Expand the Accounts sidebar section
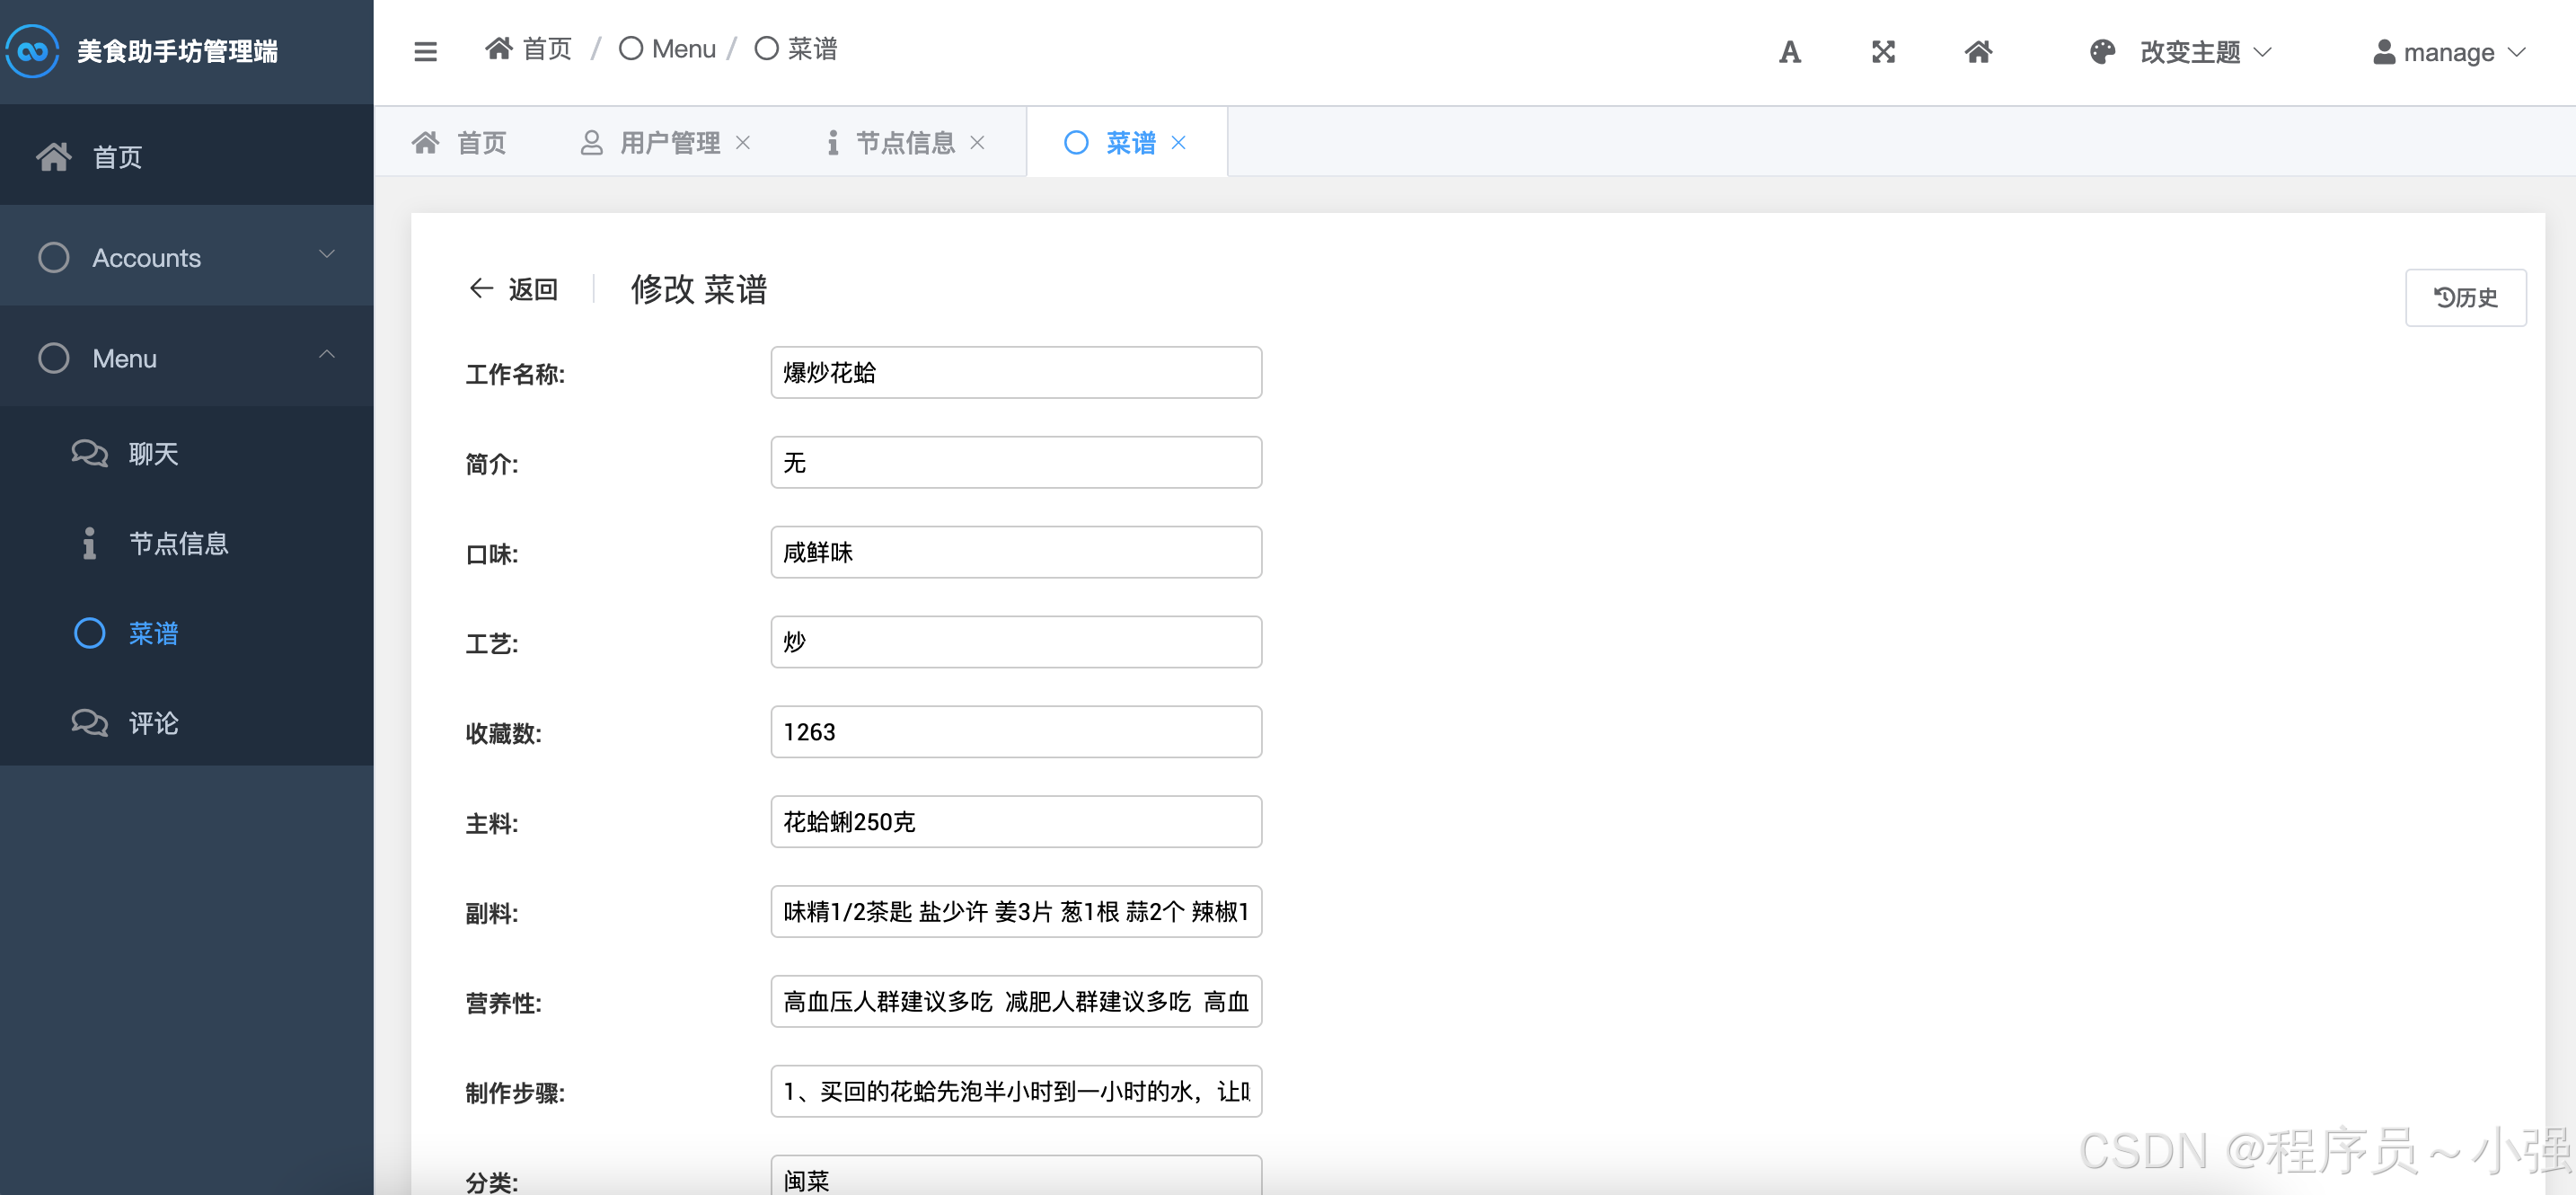 [186, 257]
